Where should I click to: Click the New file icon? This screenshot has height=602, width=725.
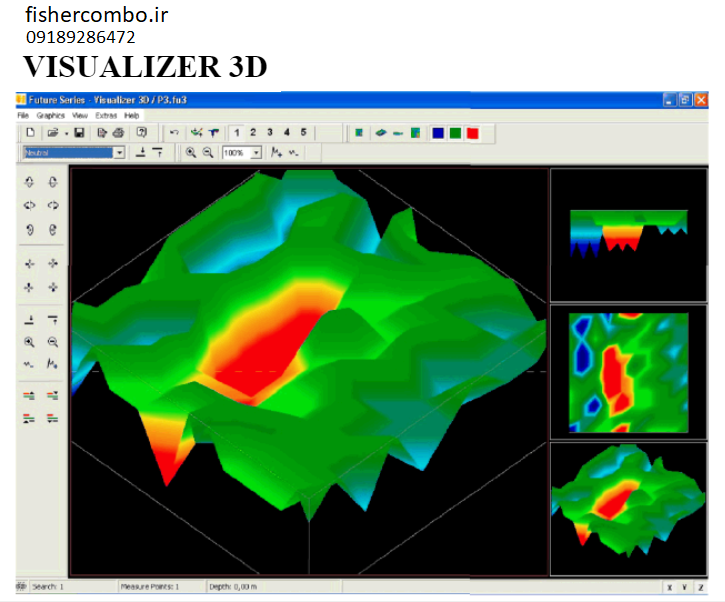tap(30, 132)
